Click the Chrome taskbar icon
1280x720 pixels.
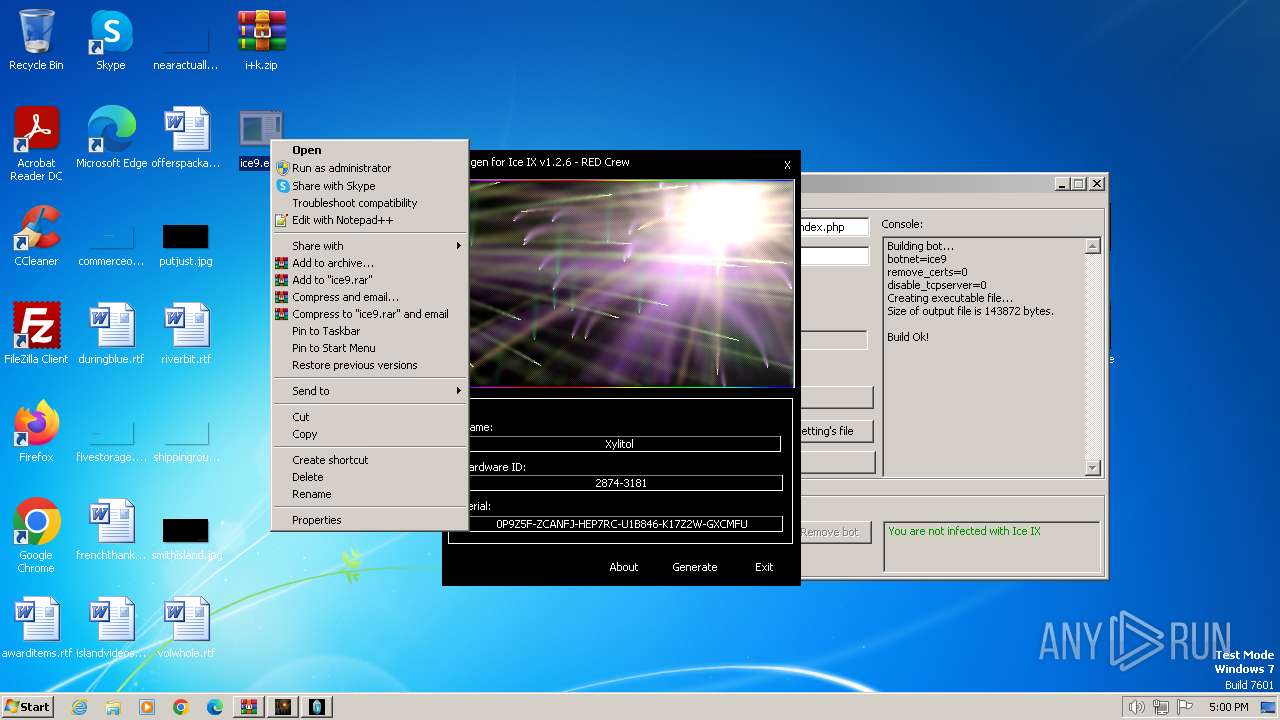(x=181, y=707)
